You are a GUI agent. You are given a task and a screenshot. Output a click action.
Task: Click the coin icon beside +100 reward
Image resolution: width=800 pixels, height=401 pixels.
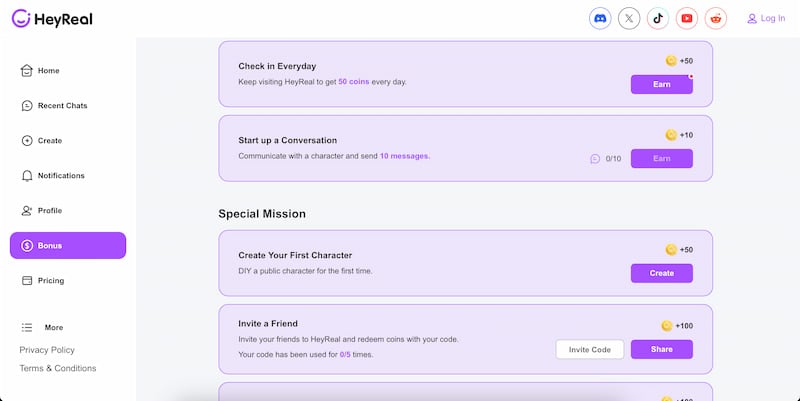pyautogui.click(x=667, y=325)
